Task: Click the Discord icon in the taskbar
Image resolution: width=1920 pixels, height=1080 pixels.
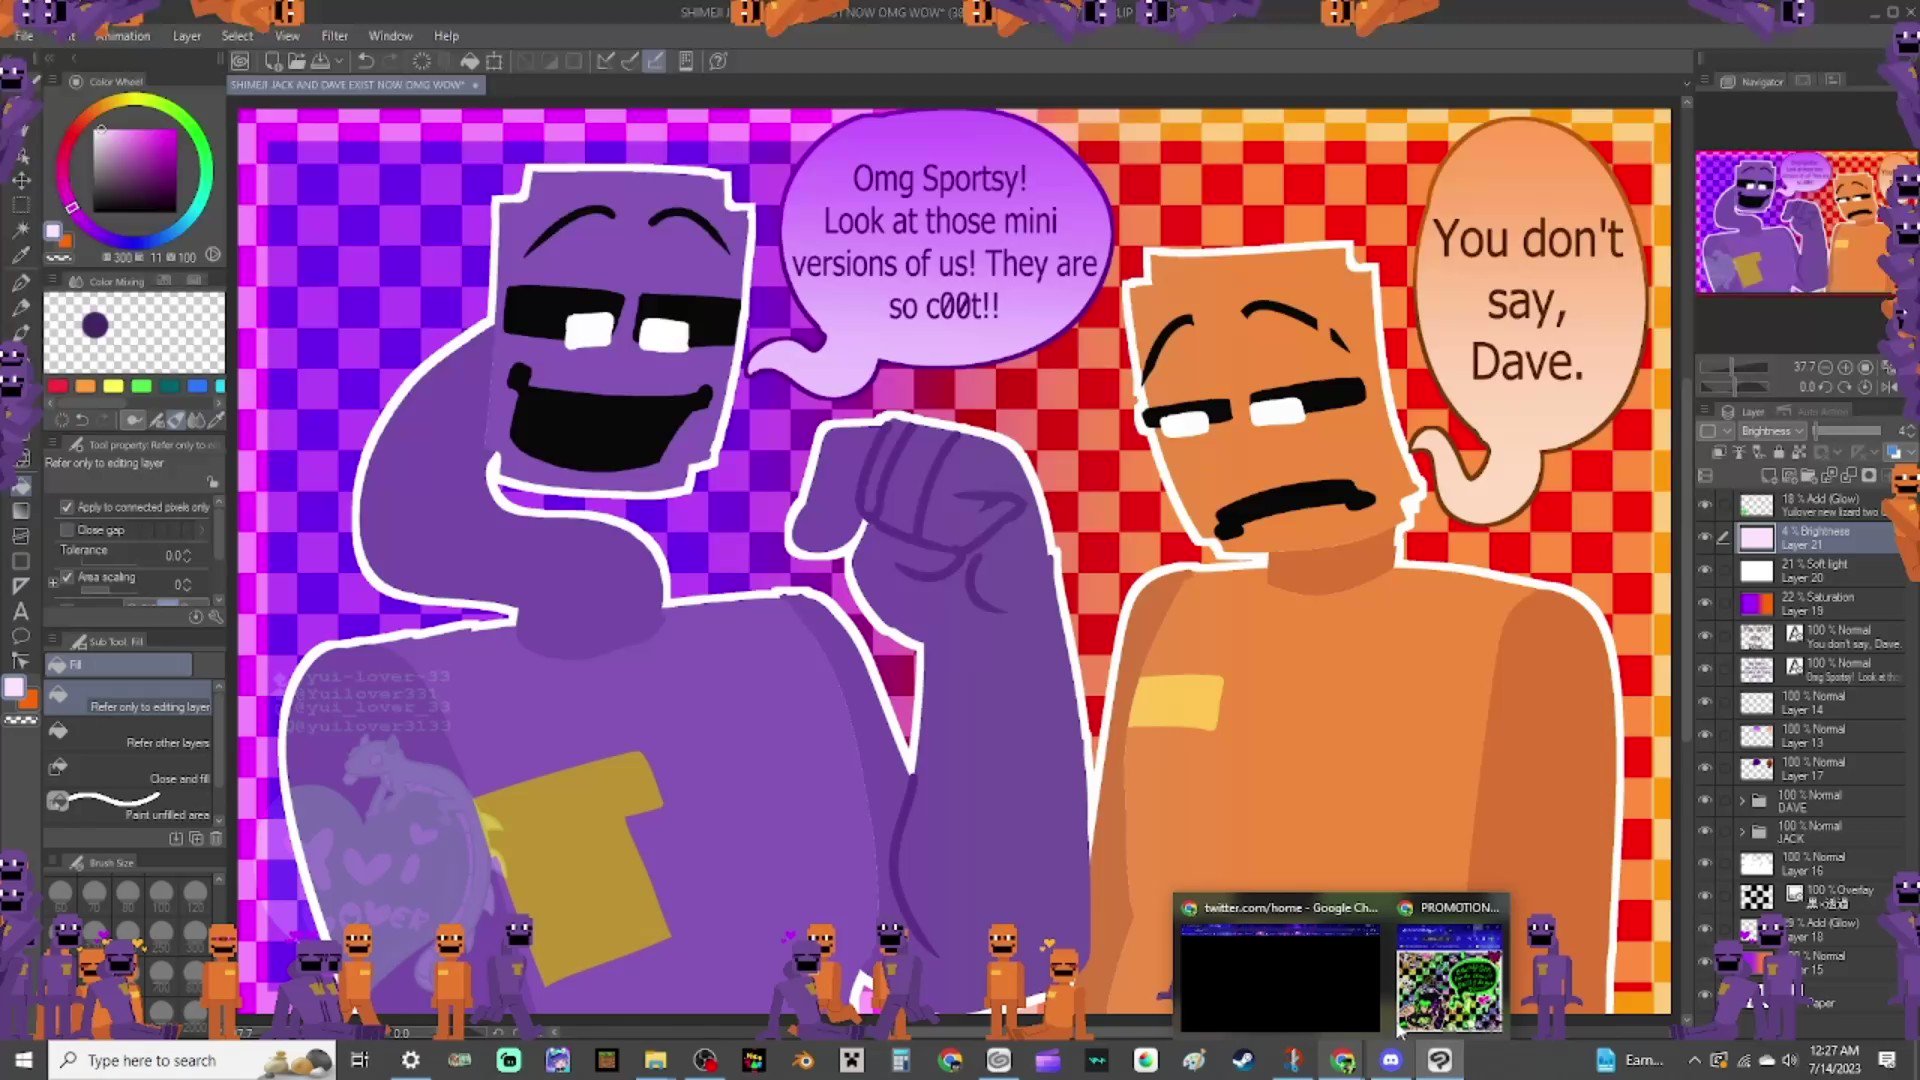Action: (1391, 1060)
